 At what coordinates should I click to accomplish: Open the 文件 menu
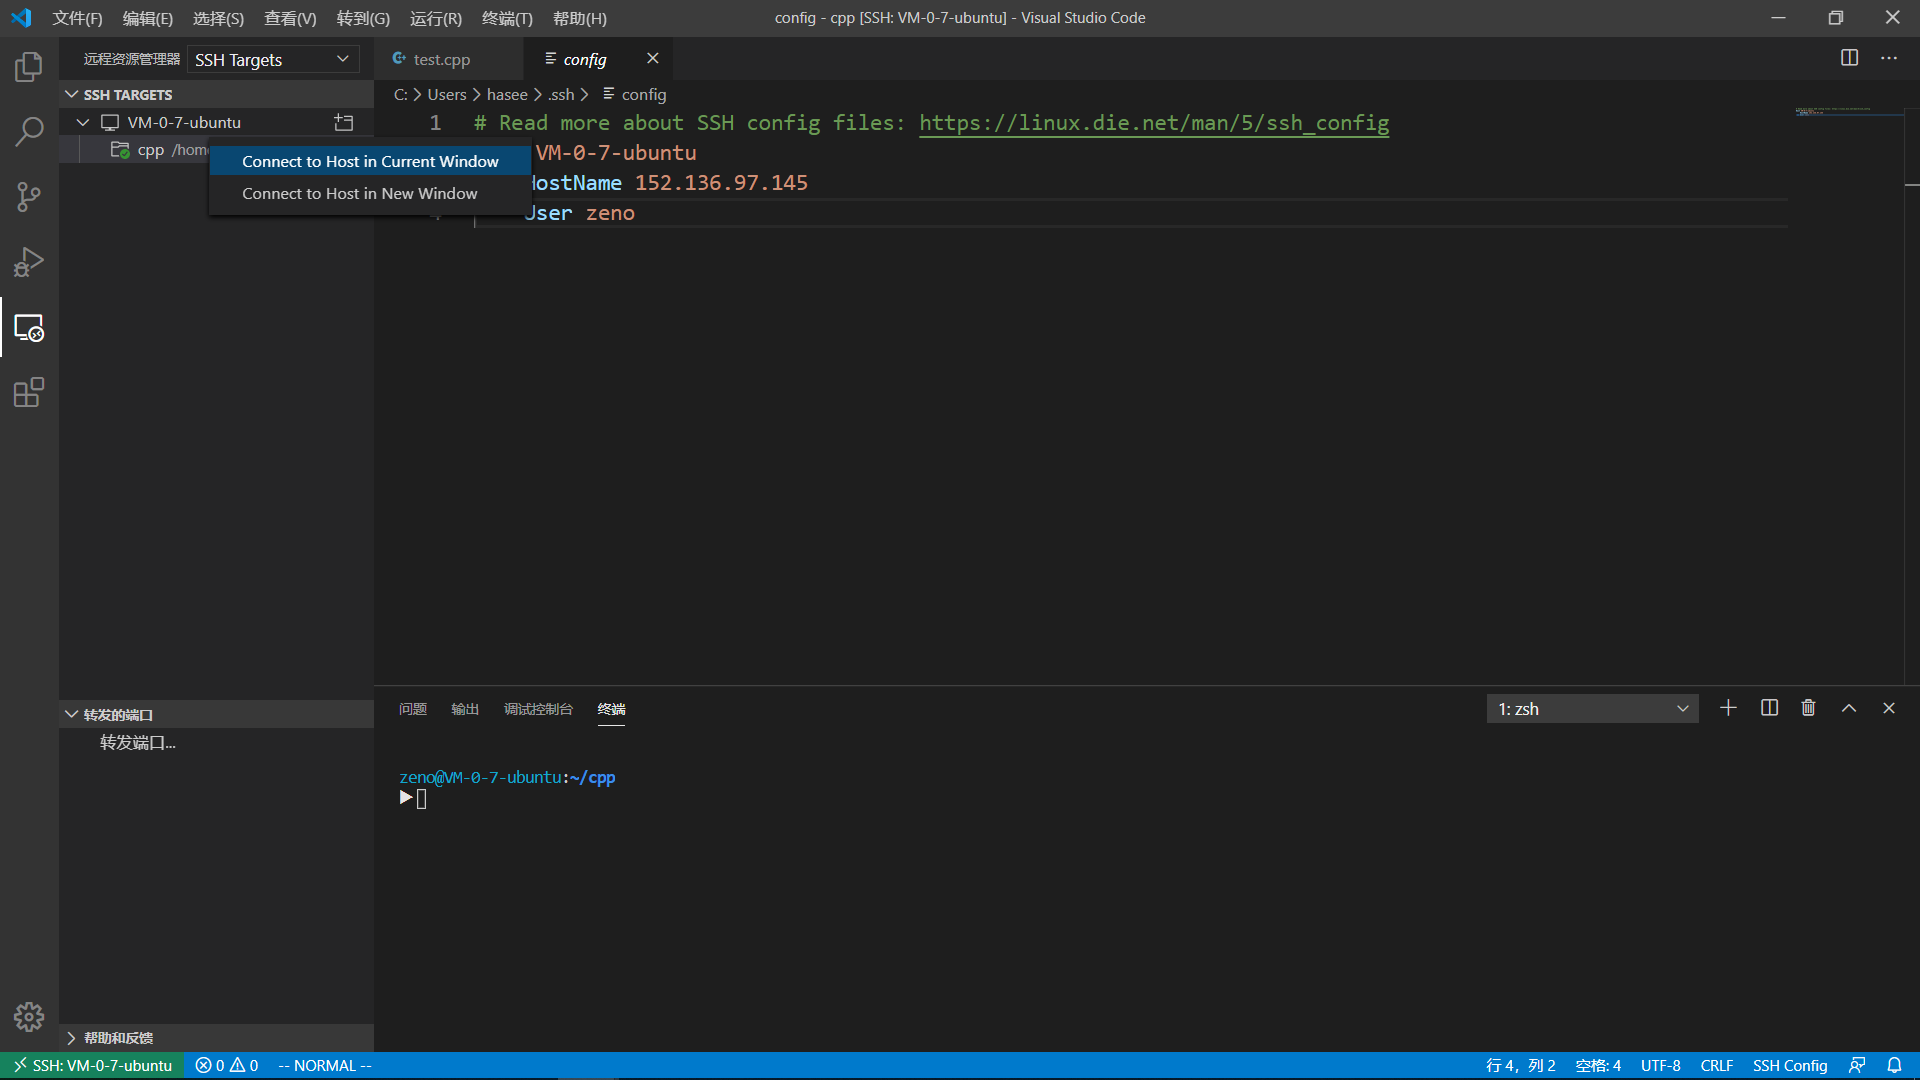[x=75, y=17]
